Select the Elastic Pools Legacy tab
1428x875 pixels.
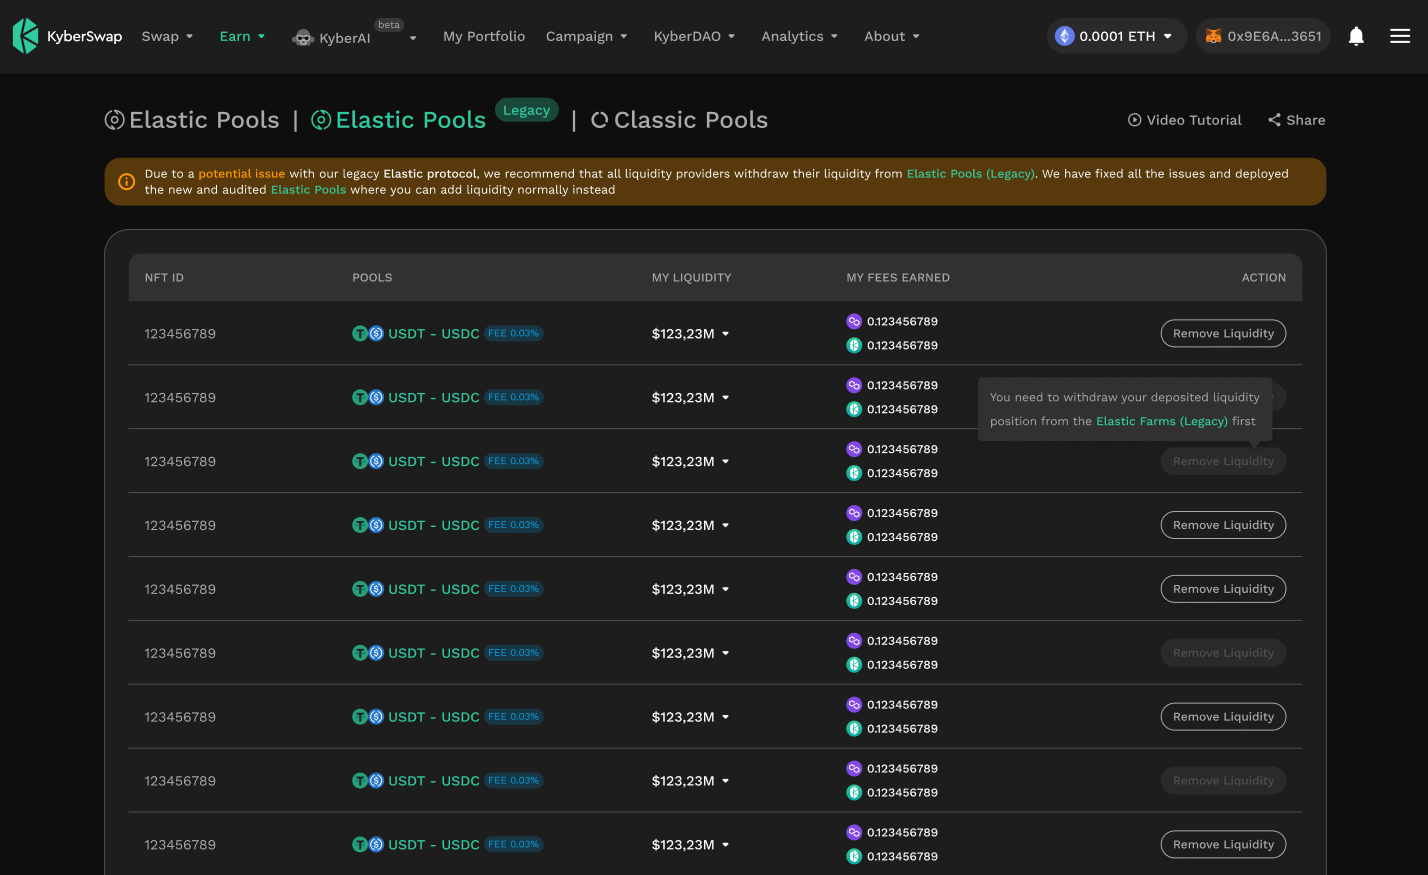[x=399, y=120]
